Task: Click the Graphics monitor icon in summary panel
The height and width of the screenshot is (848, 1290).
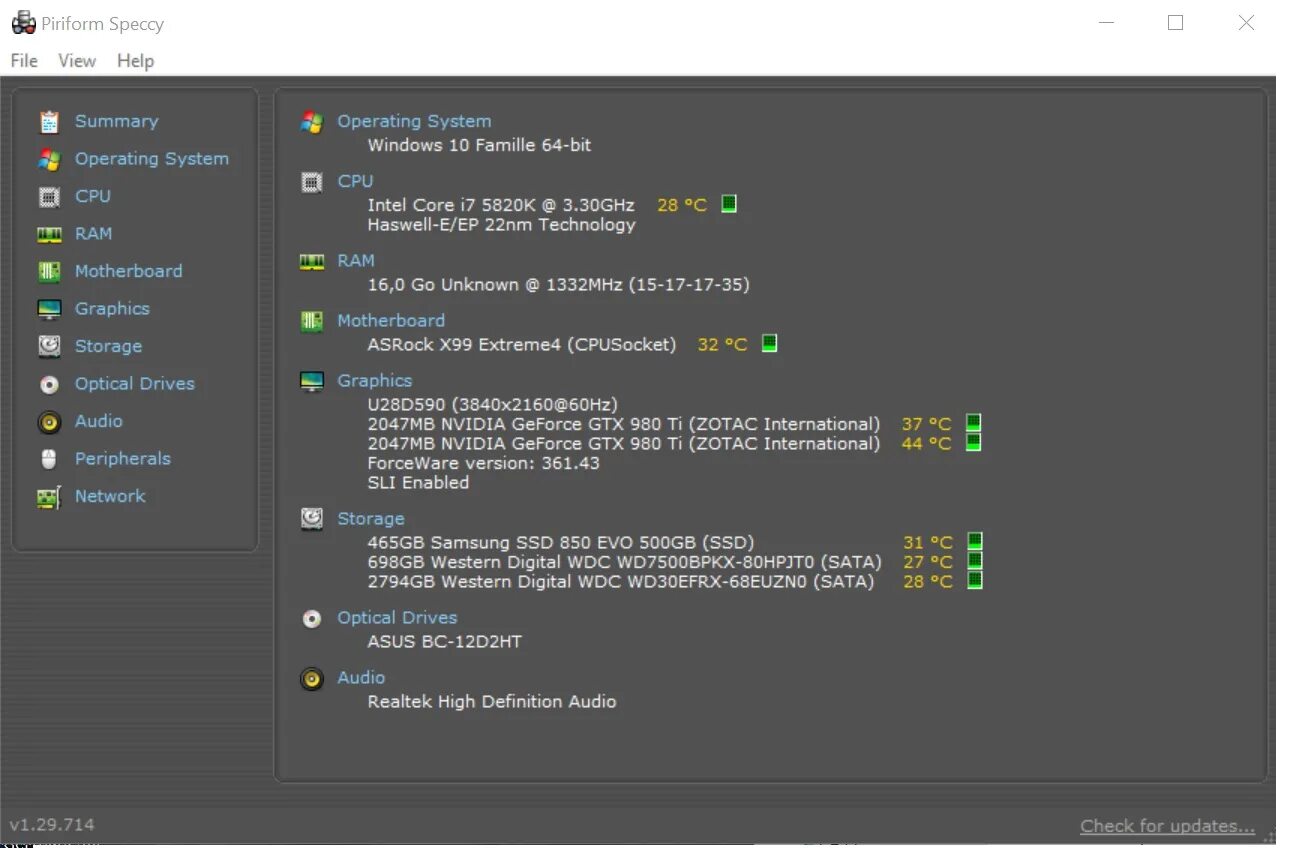Action: tap(312, 381)
